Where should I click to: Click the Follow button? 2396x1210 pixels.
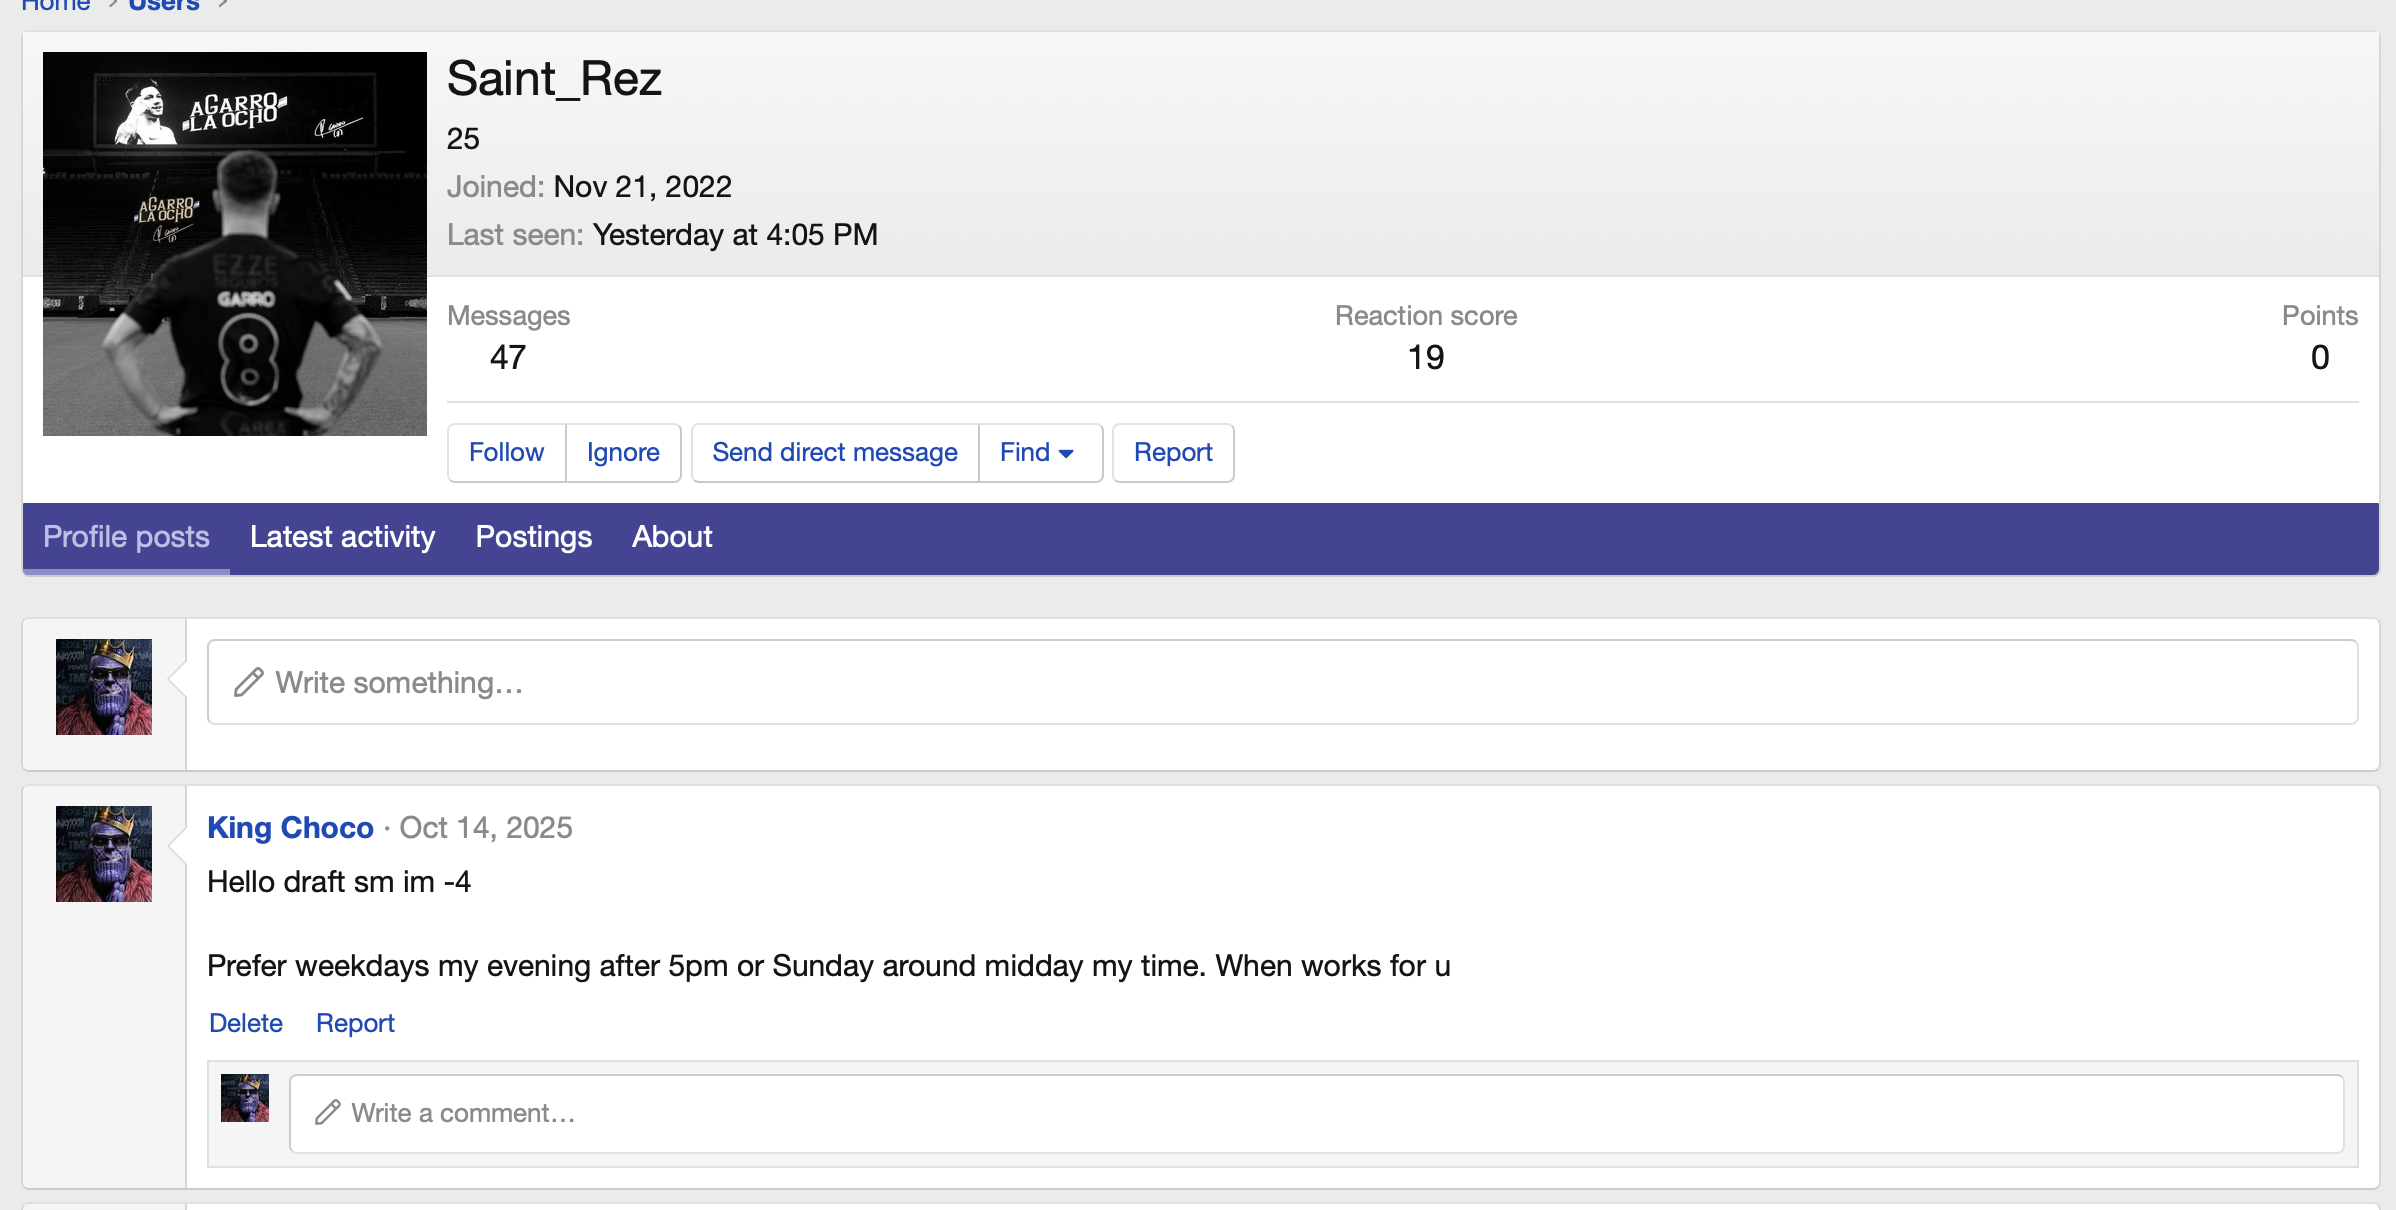click(506, 453)
